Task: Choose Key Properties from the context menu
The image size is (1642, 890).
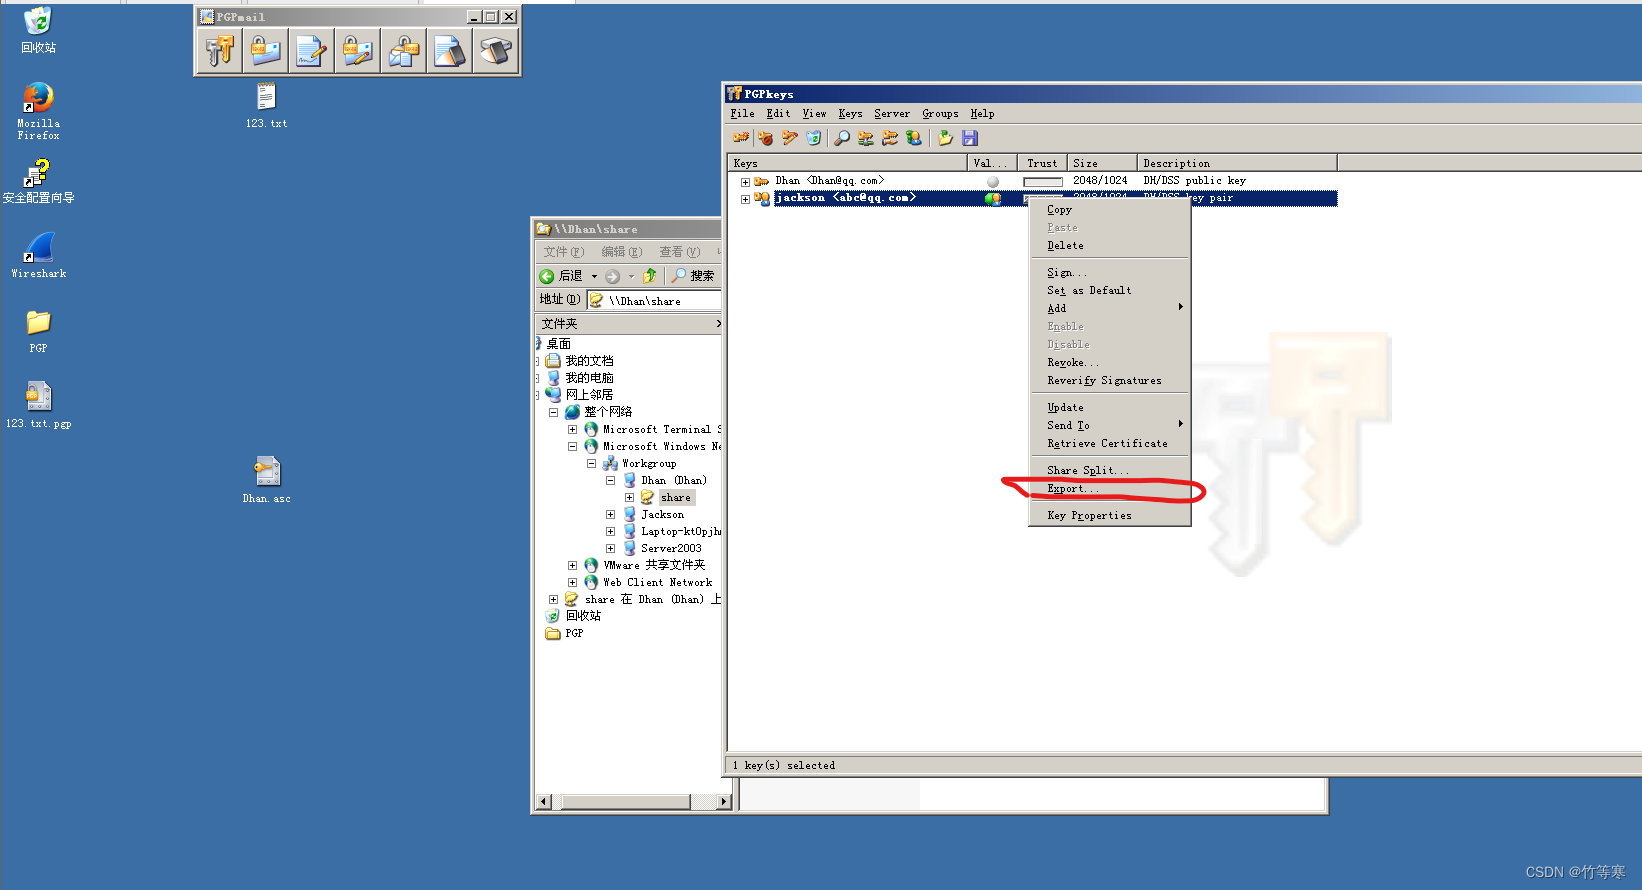Action: pos(1110,516)
